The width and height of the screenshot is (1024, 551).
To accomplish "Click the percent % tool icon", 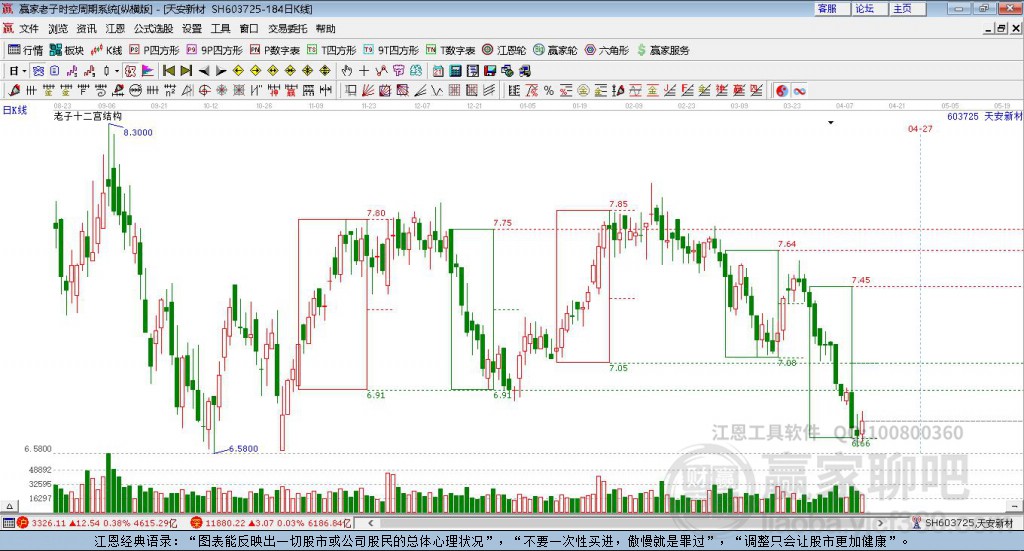I will tap(549, 91).
